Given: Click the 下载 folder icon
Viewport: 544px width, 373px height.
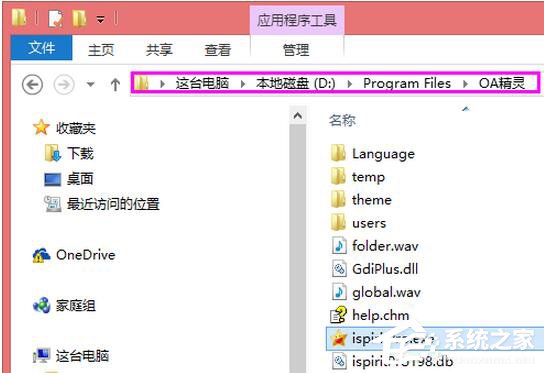Looking at the screenshot, I should [x=53, y=153].
